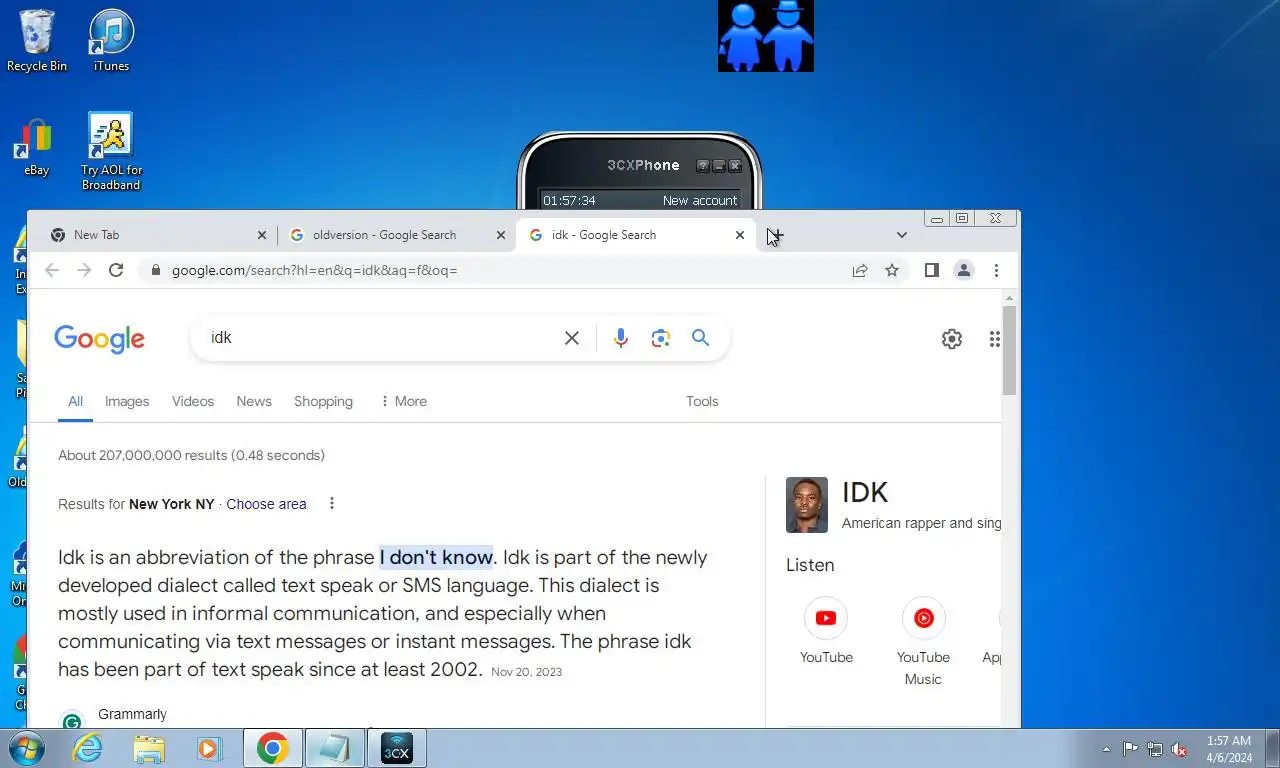Go back to previous page

click(52, 270)
